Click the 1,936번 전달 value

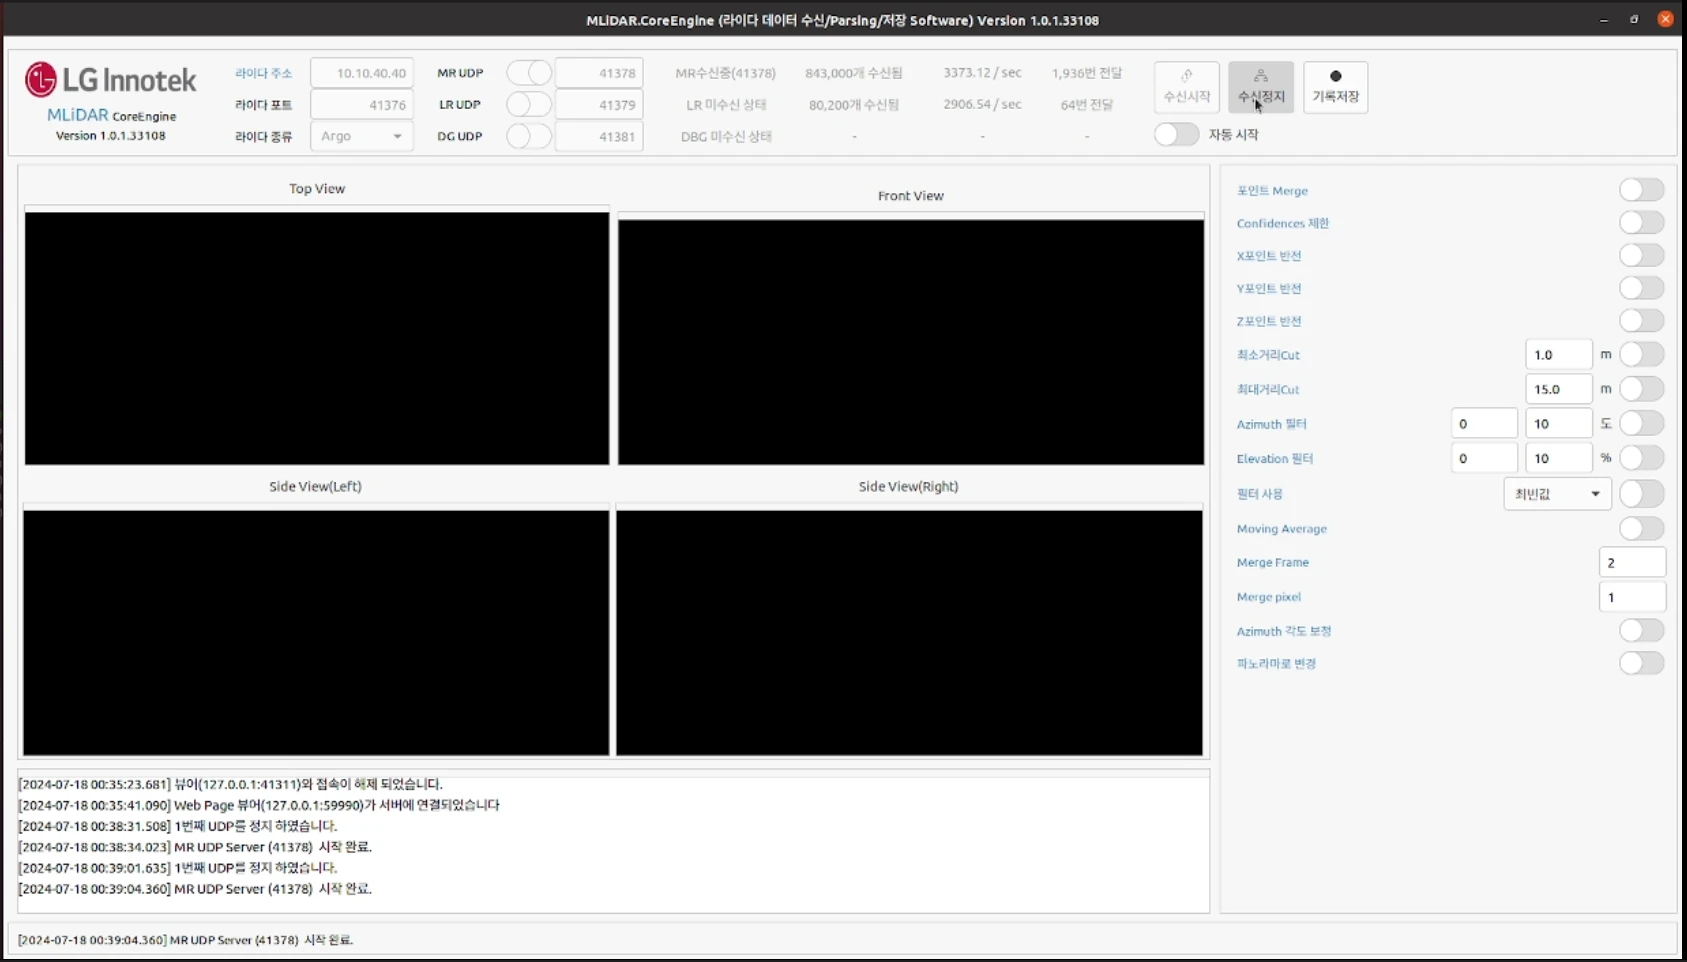coord(1087,73)
